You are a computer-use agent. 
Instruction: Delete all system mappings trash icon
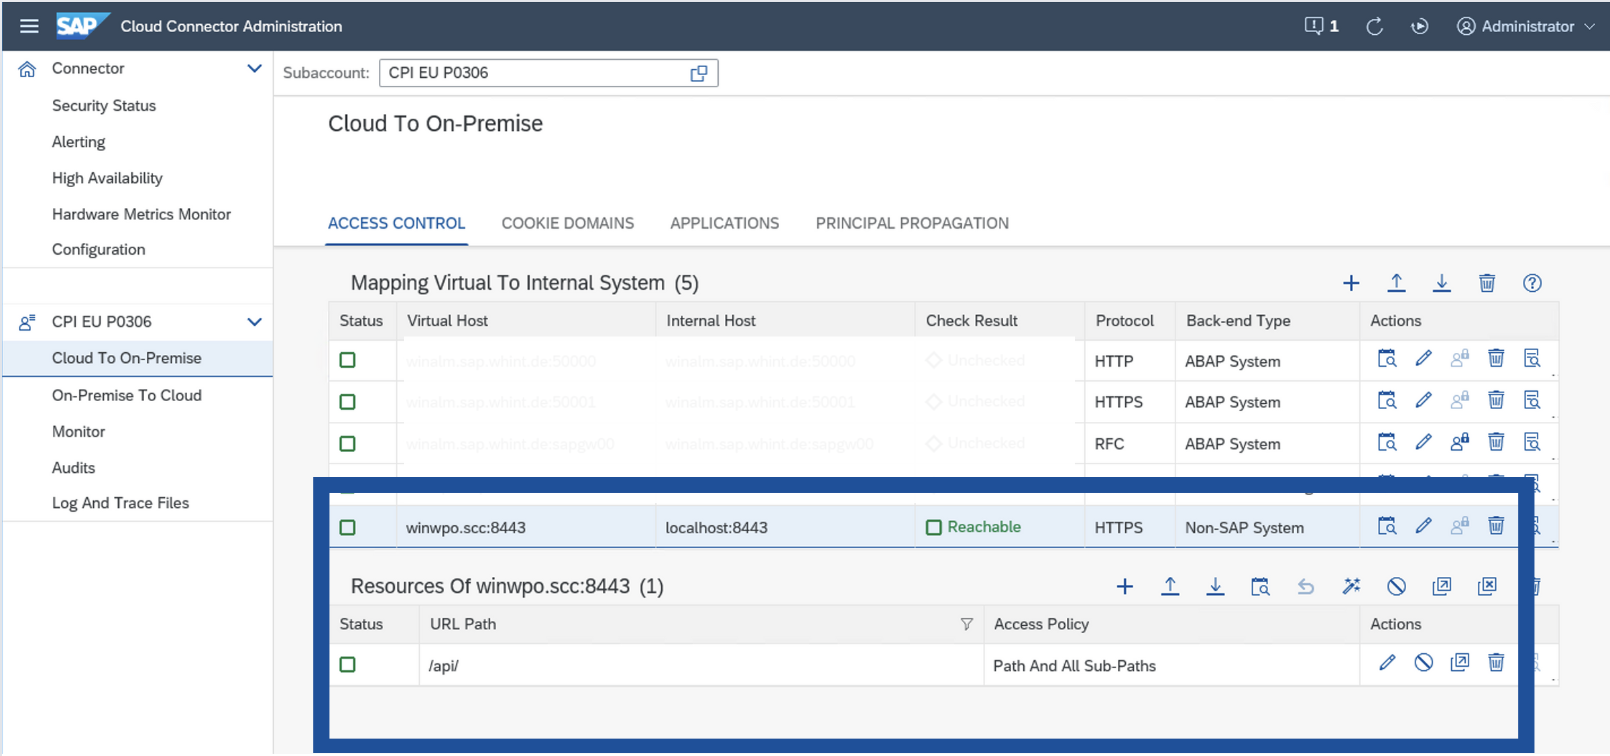point(1487,283)
